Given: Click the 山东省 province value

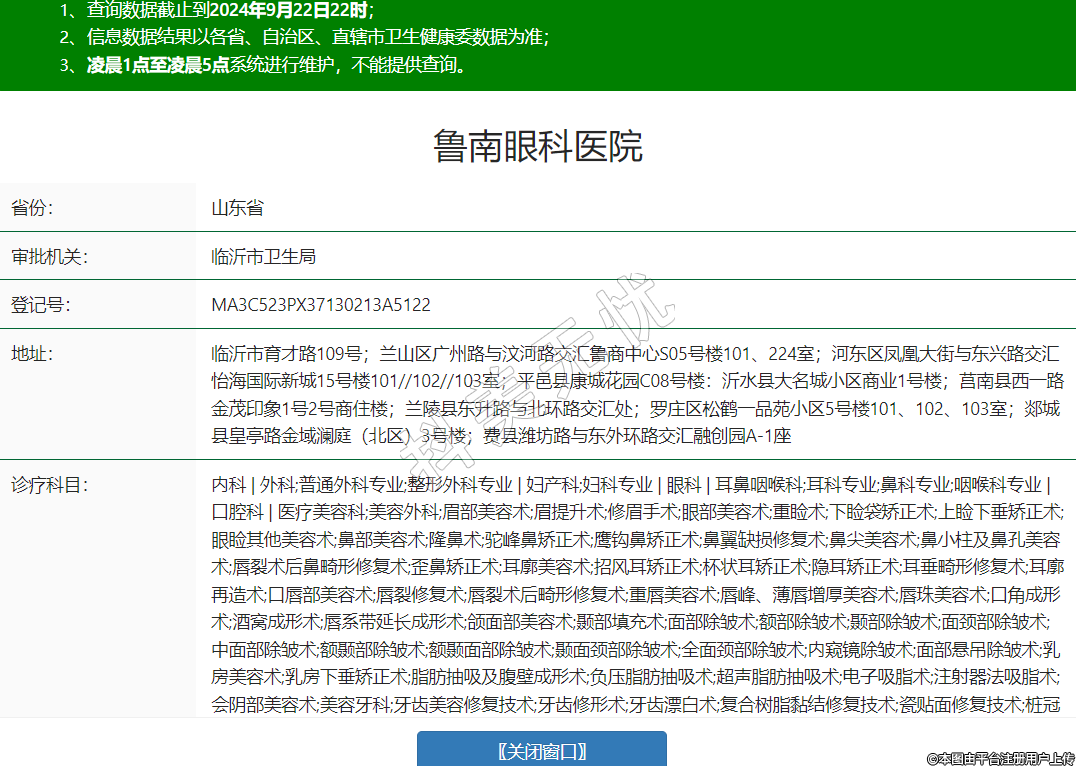Looking at the screenshot, I should click(x=238, y=208).
